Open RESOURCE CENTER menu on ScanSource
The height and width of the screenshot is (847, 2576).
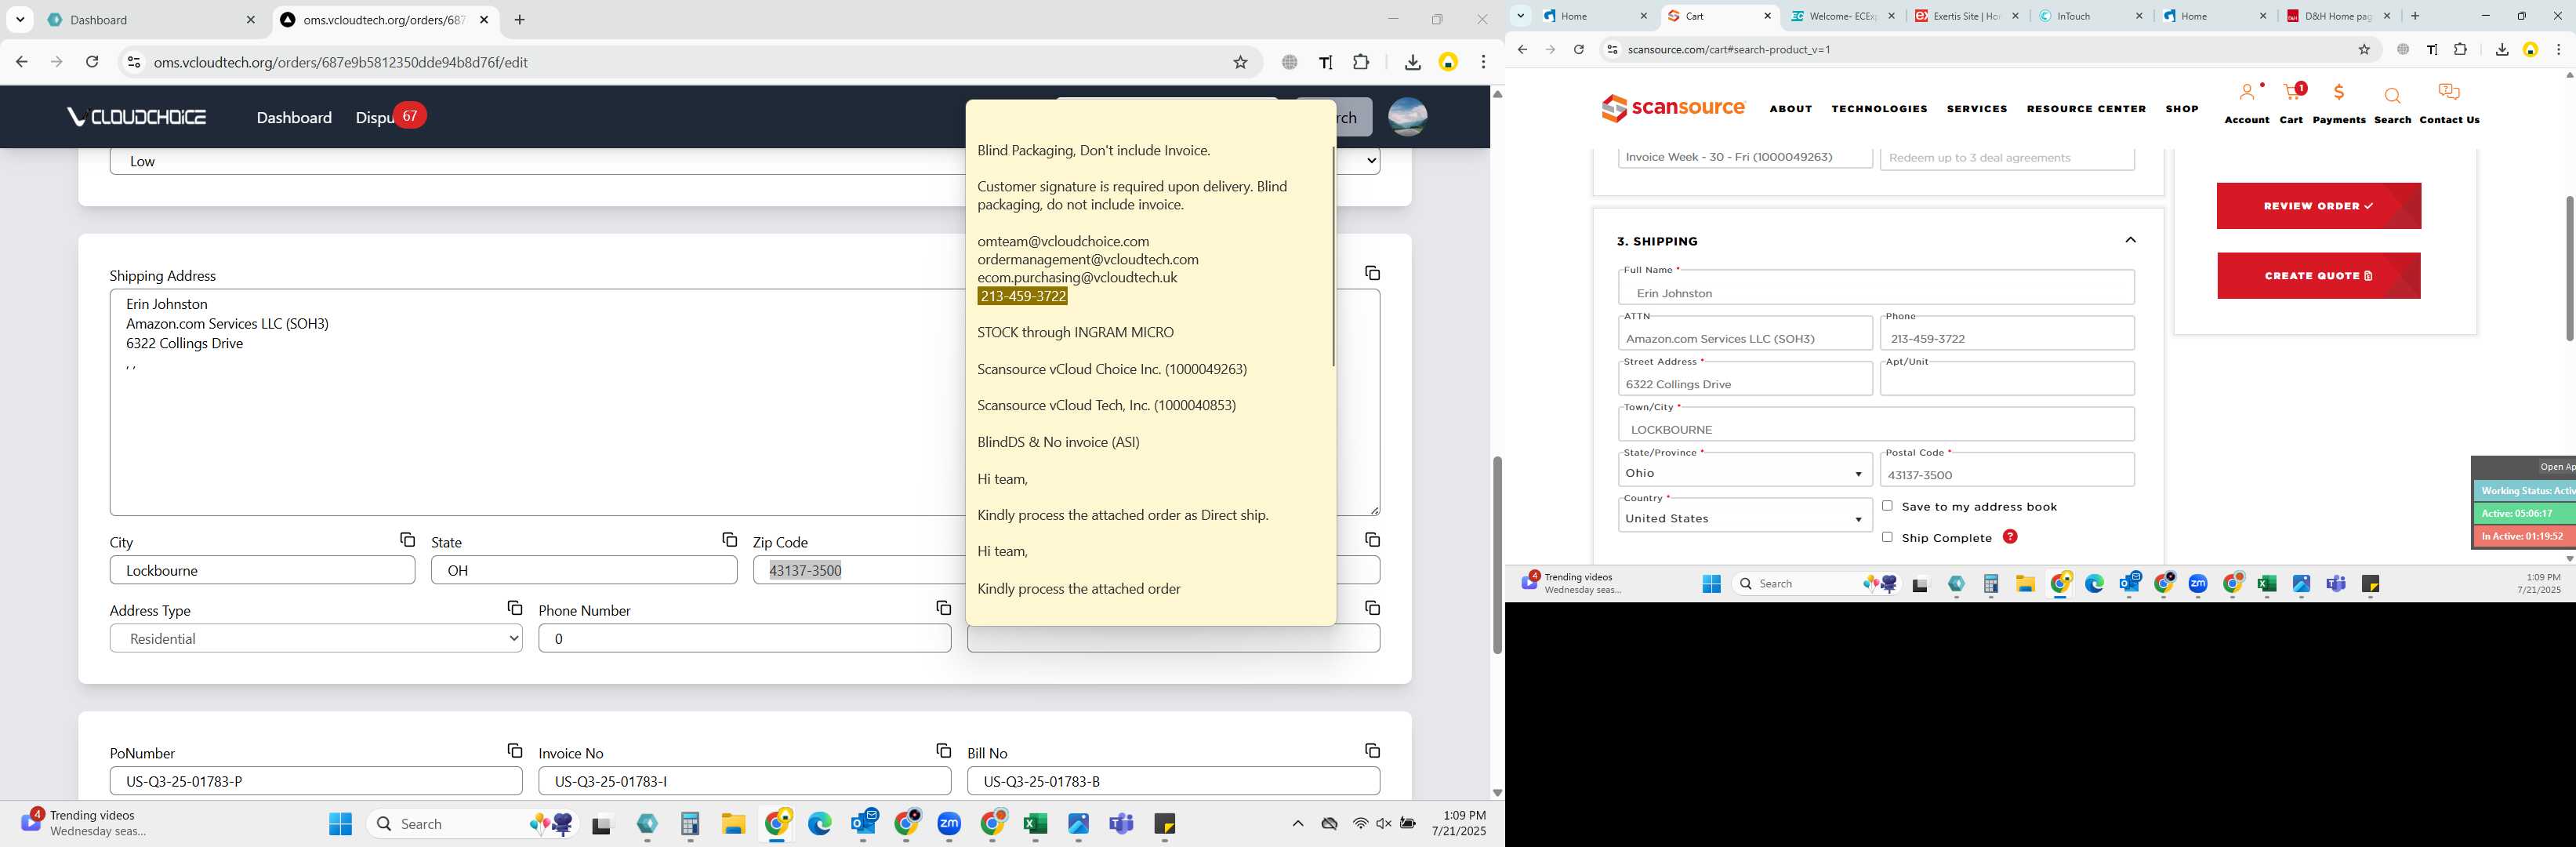point(2086,109)
